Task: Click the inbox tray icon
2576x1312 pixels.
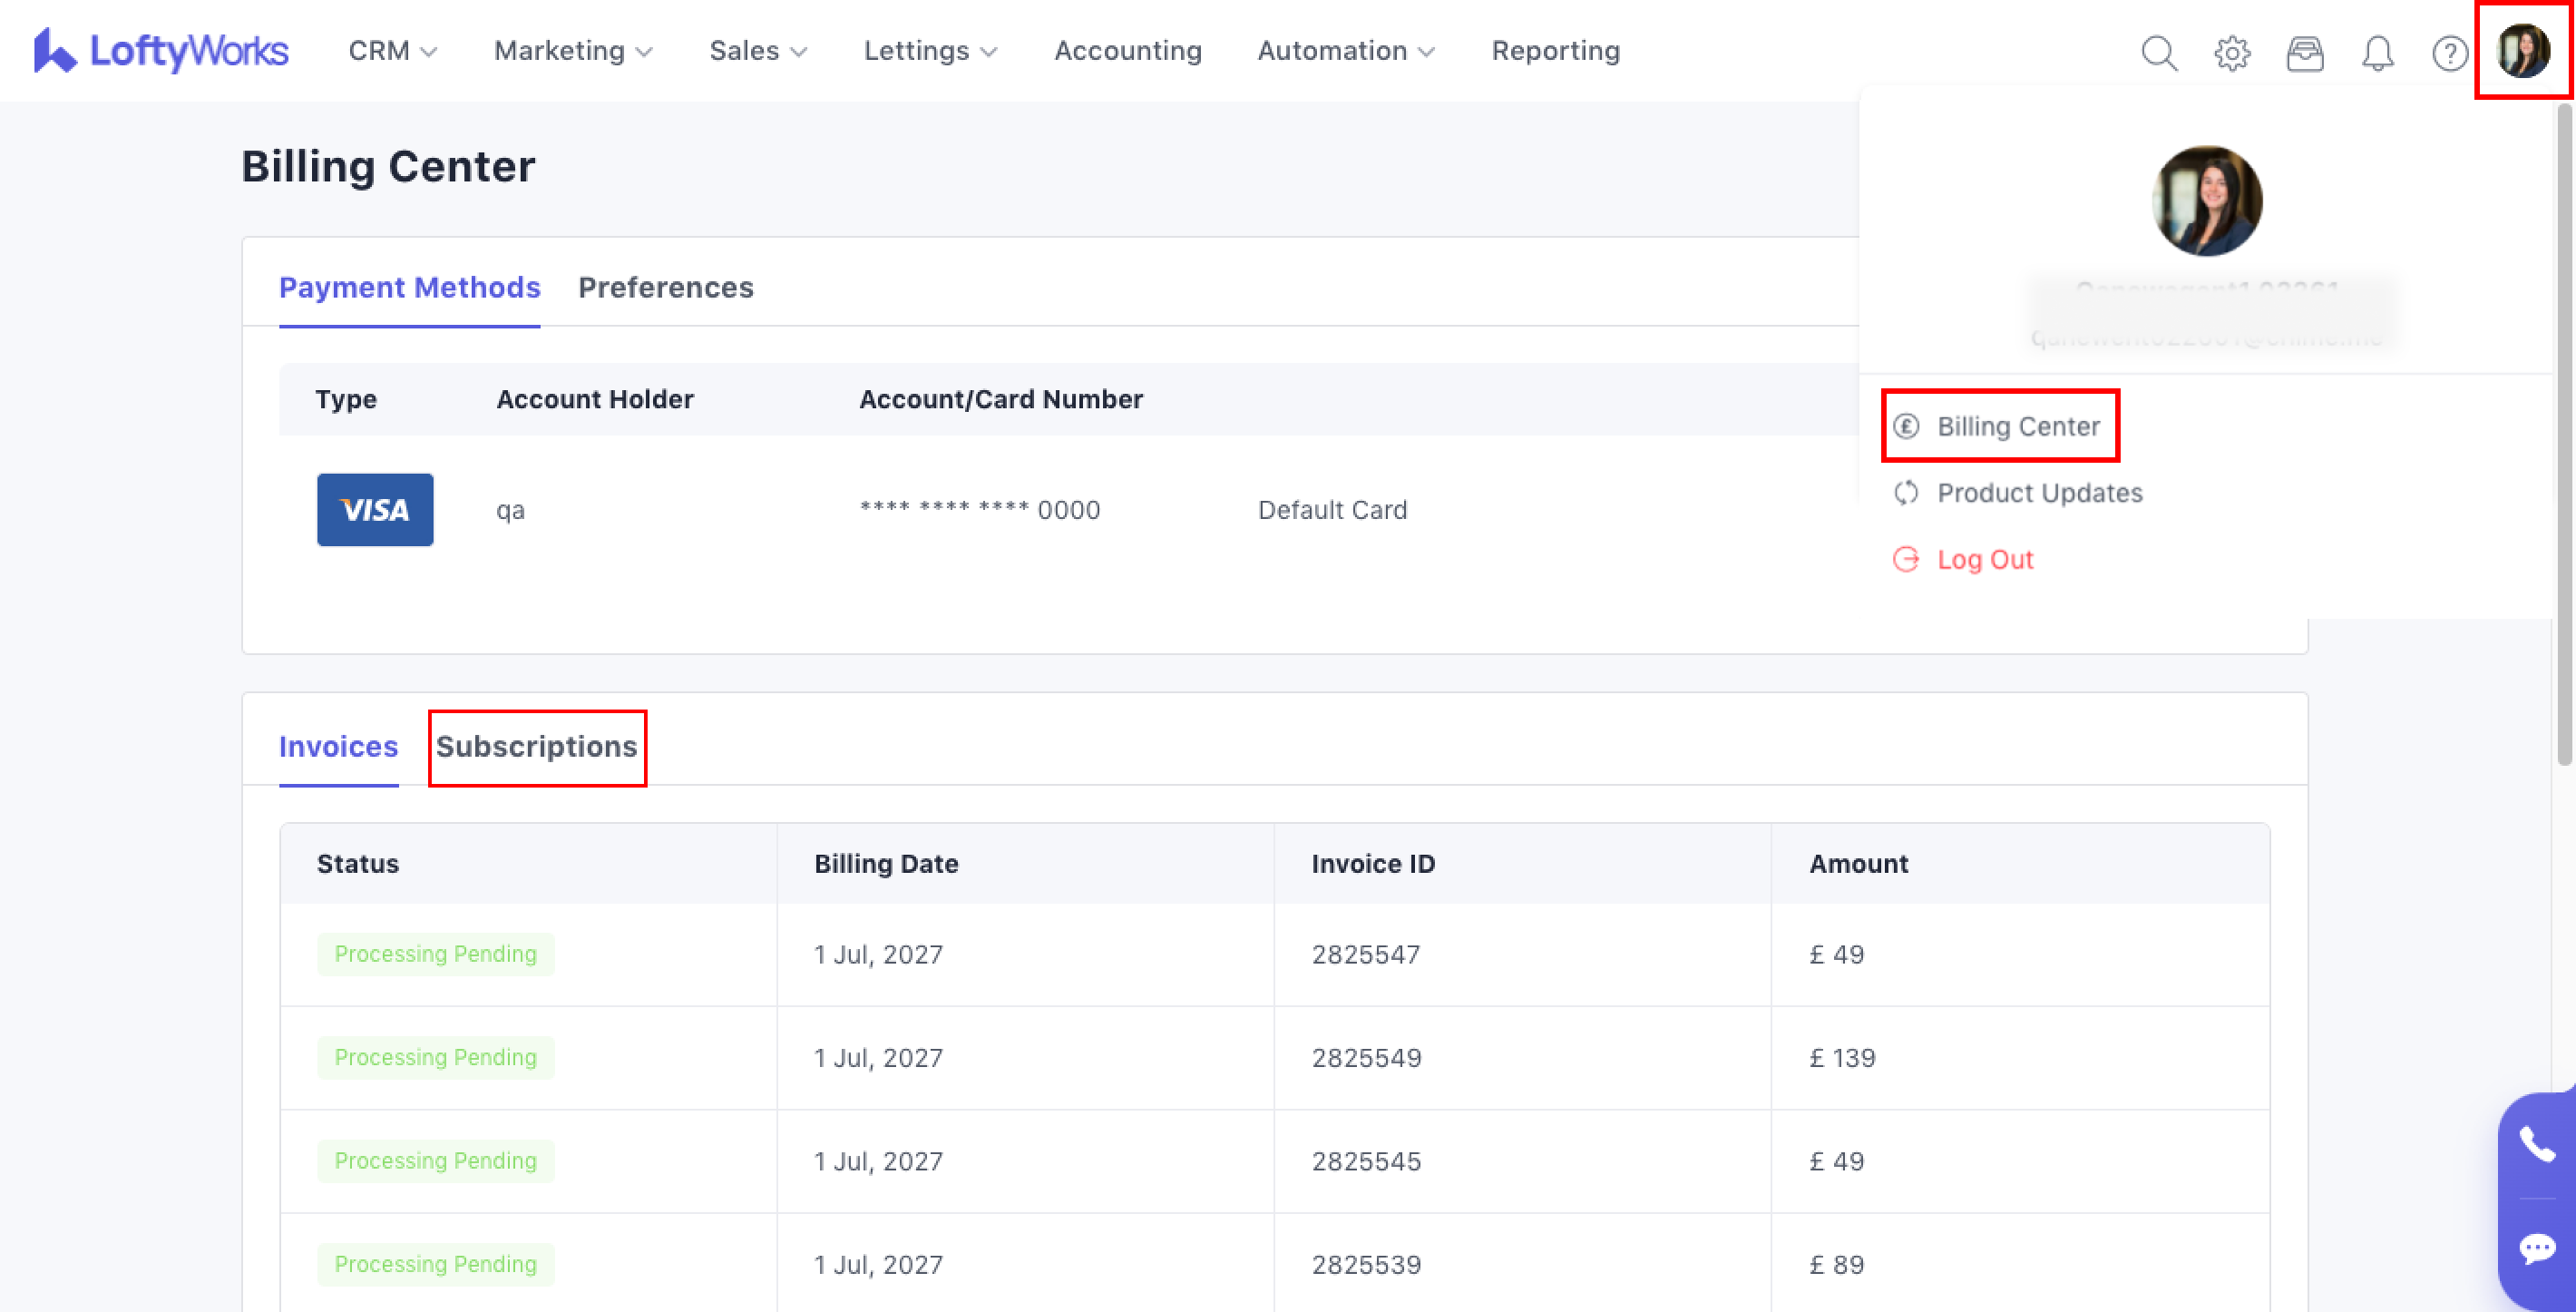Action: click(2304, 52)
